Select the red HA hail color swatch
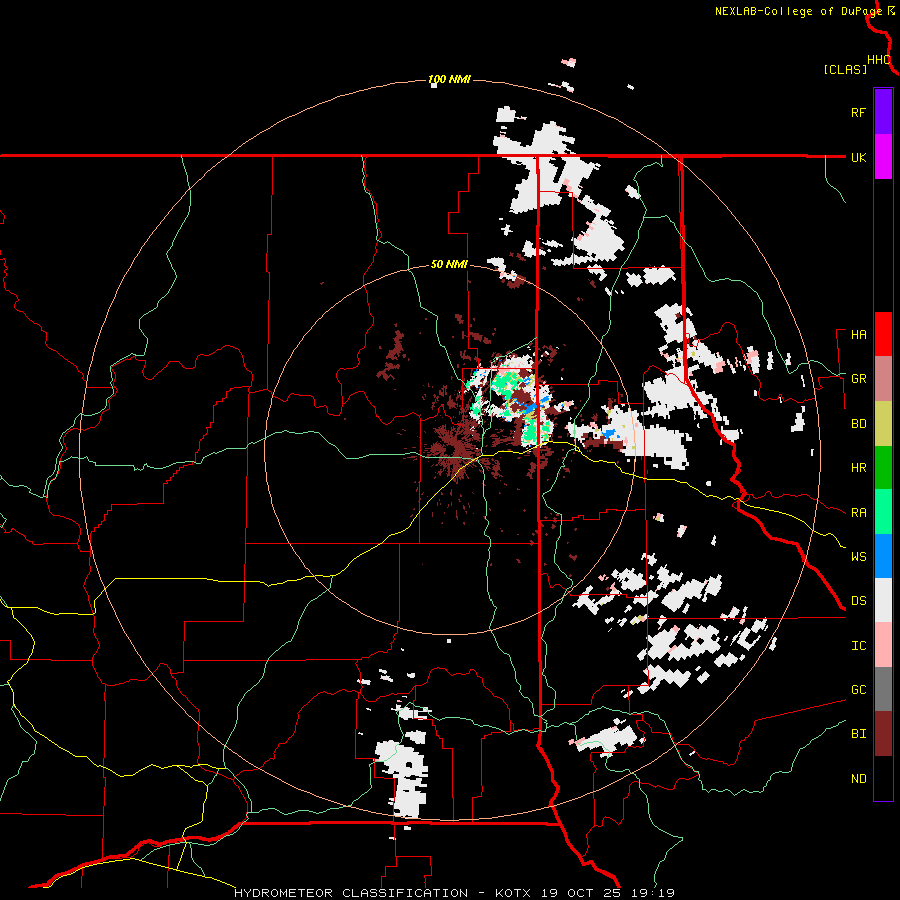The width and height of the screenshot is (900, 900). point(883,334)
